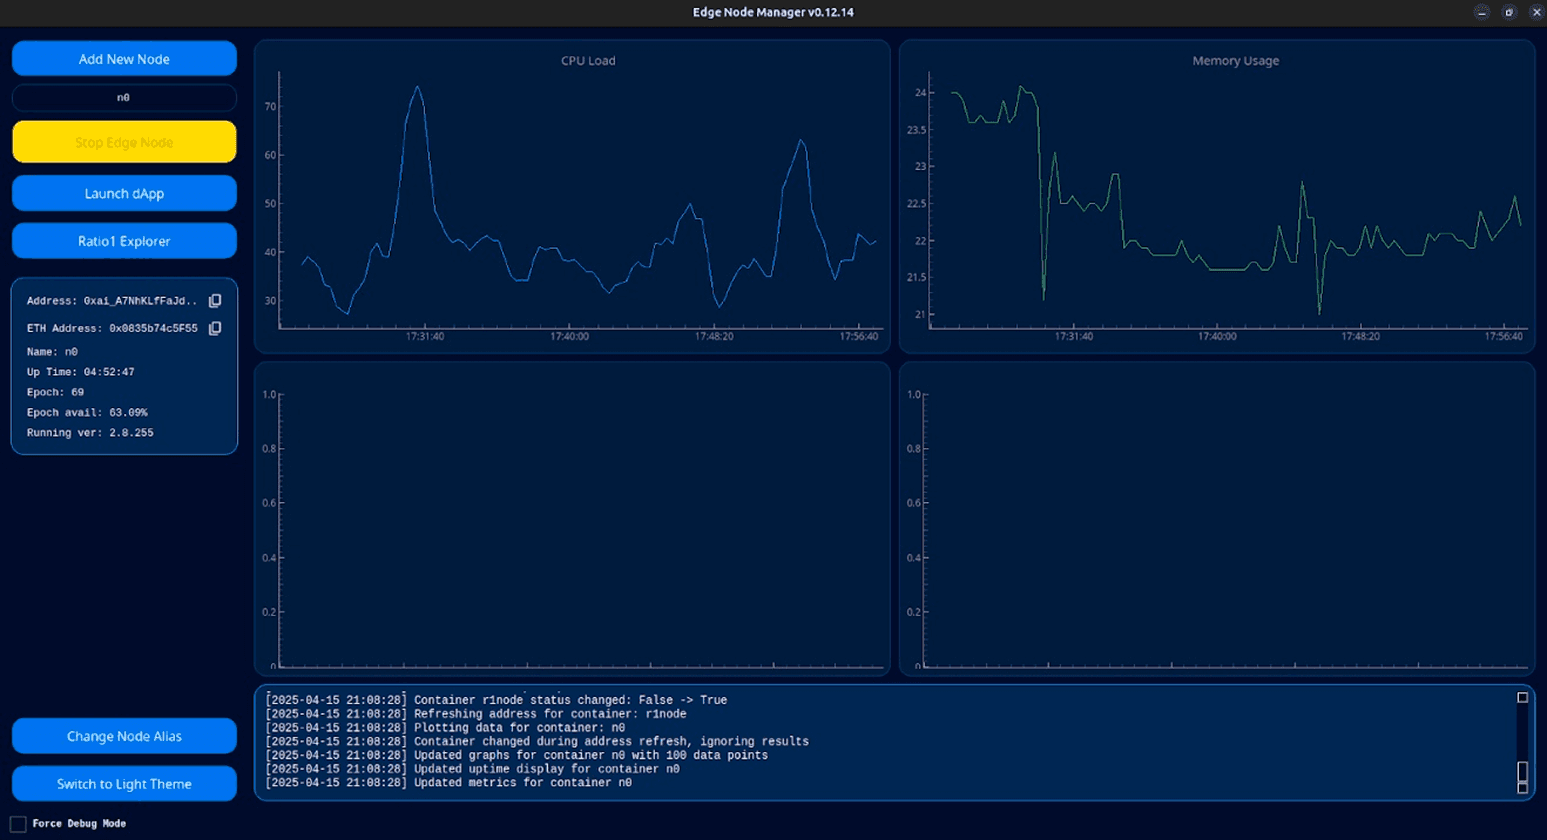The image size is (1547, 840).
Task: Click the log panel scroll-up arrow
Action: coord(1523,698)
